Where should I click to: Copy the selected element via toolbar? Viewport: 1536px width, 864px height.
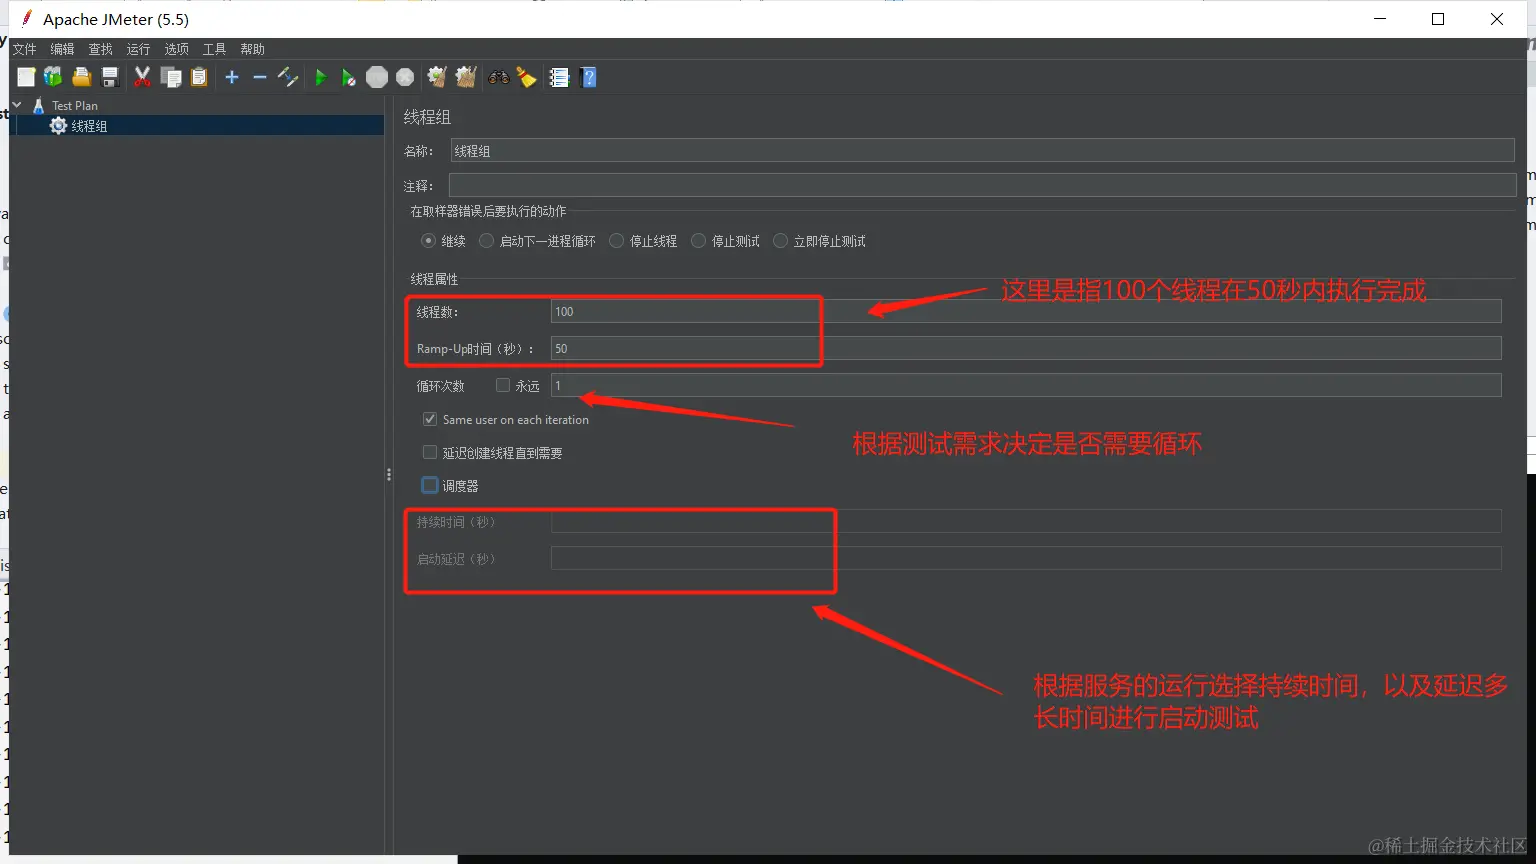(171, 77)
